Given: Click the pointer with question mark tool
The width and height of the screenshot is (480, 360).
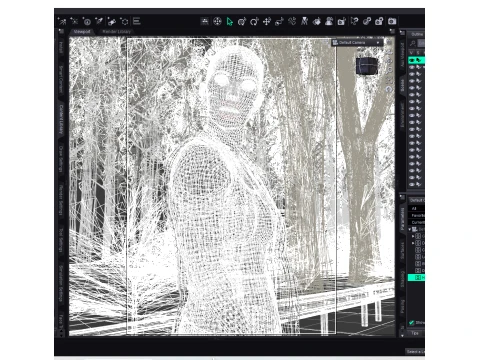Looking at the screenshot, I should tap(355, 21).
